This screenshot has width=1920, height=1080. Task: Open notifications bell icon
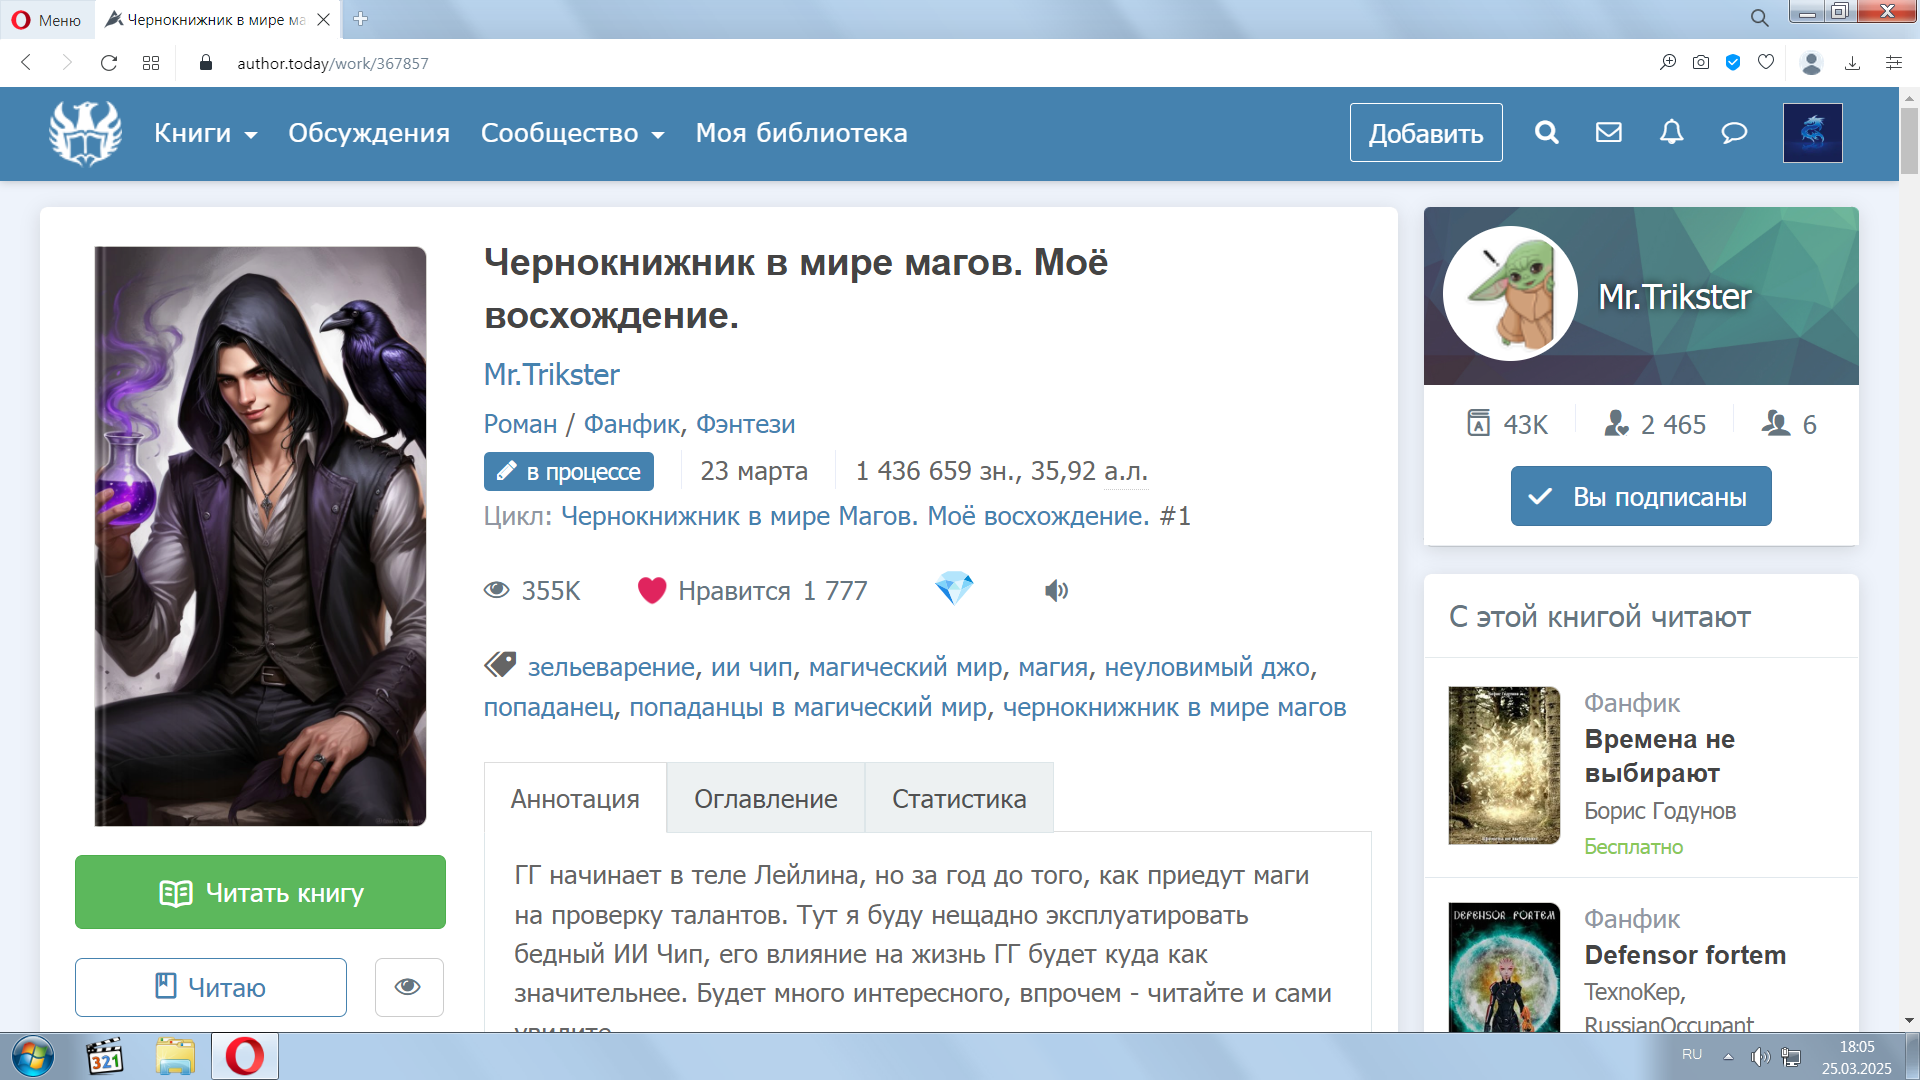click(x=1671, y=132)
